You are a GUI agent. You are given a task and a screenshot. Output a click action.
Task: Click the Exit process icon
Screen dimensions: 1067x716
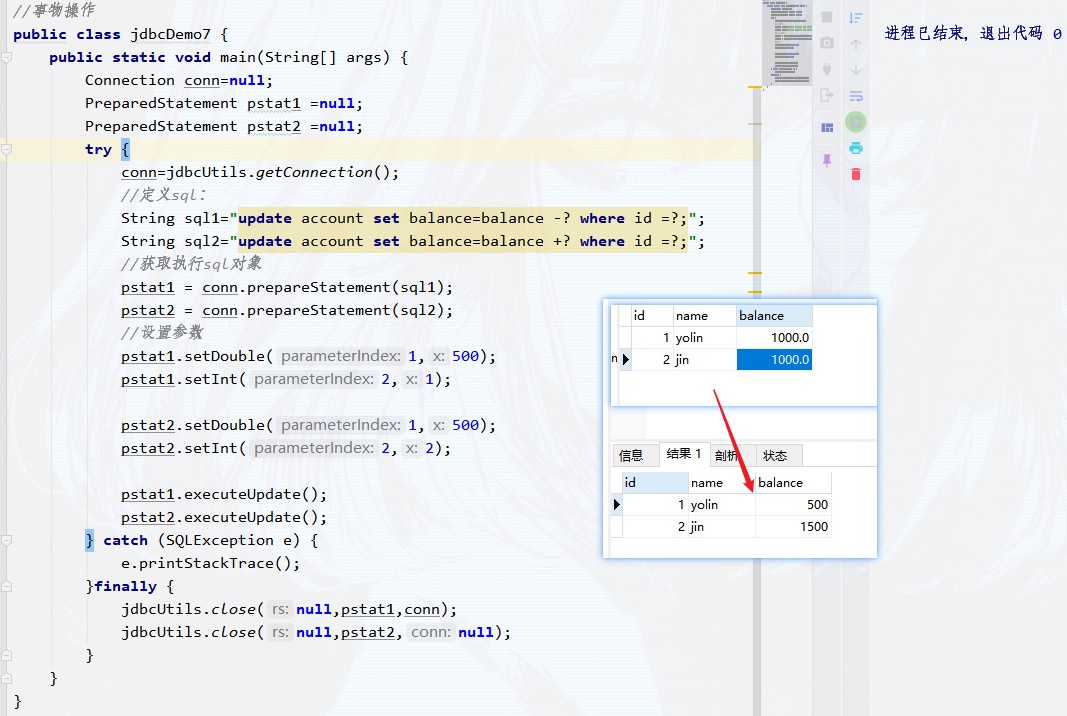[x=827, y=95]
